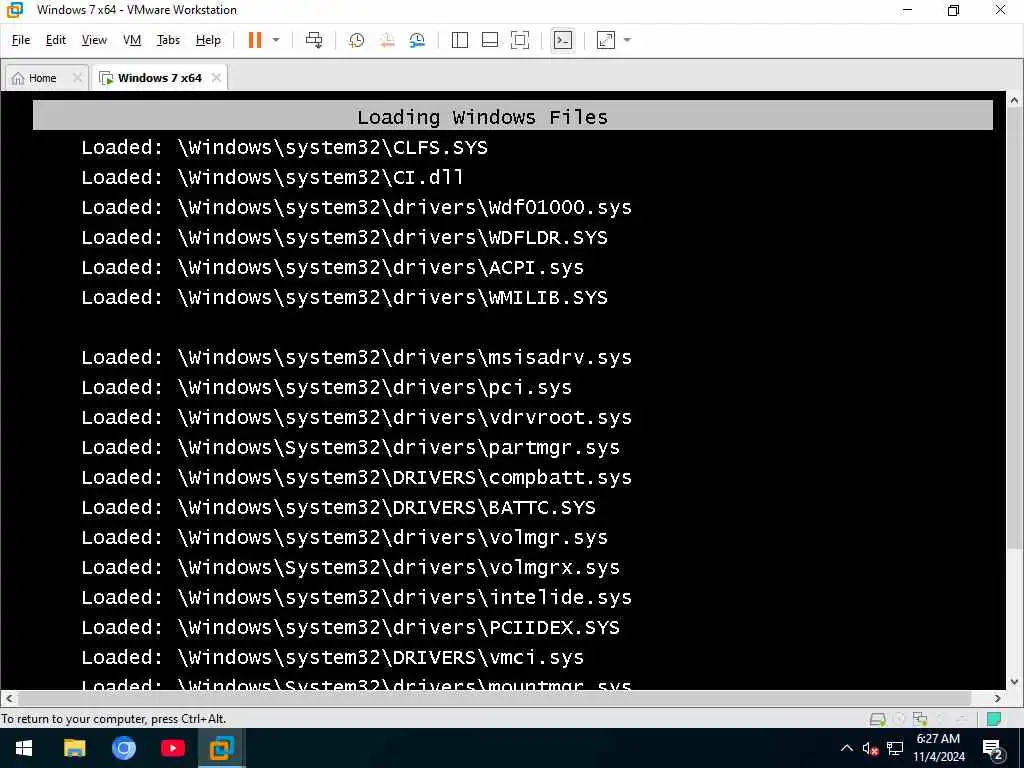Screen dimensions: 1024x768
Task: Click the hard disk status icon
Action: point(878,719)
